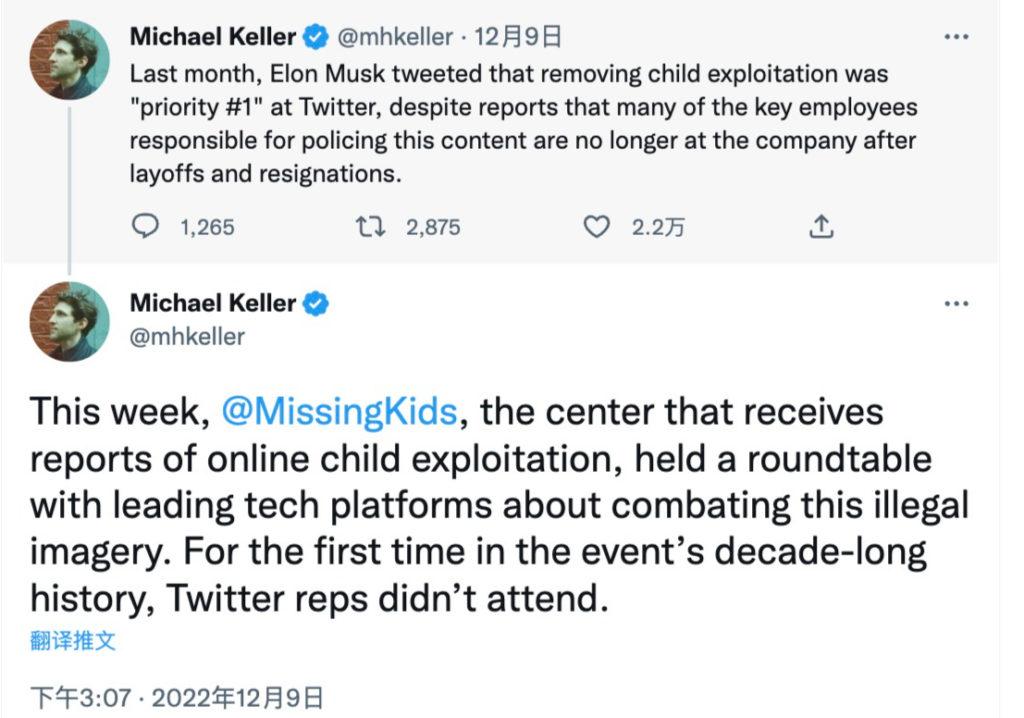Retweet the first tweet using the retweet icon

coord(373,227)
